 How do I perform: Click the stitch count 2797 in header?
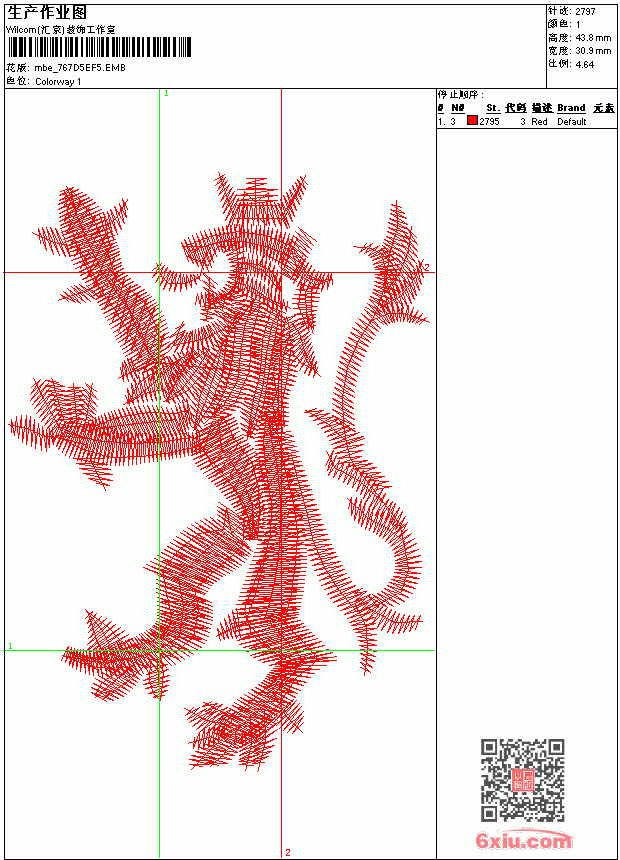pyautogui.click(x=585, y=12)
